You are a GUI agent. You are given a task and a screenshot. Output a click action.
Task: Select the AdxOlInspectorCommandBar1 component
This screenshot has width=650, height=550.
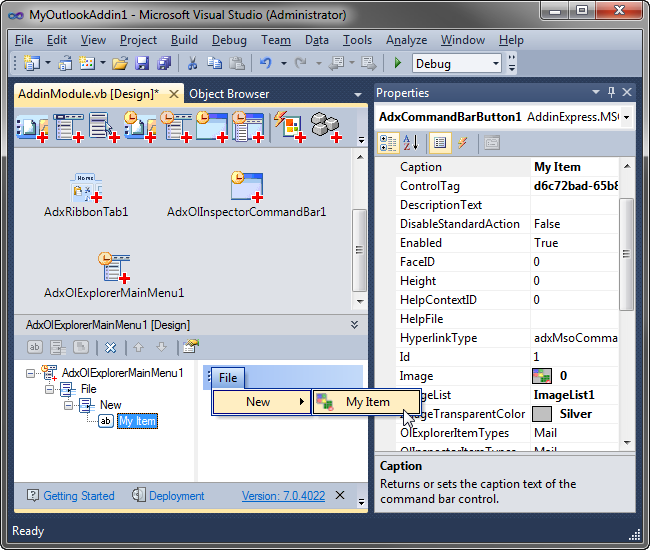pyautogui.click(x=247, y=195)
